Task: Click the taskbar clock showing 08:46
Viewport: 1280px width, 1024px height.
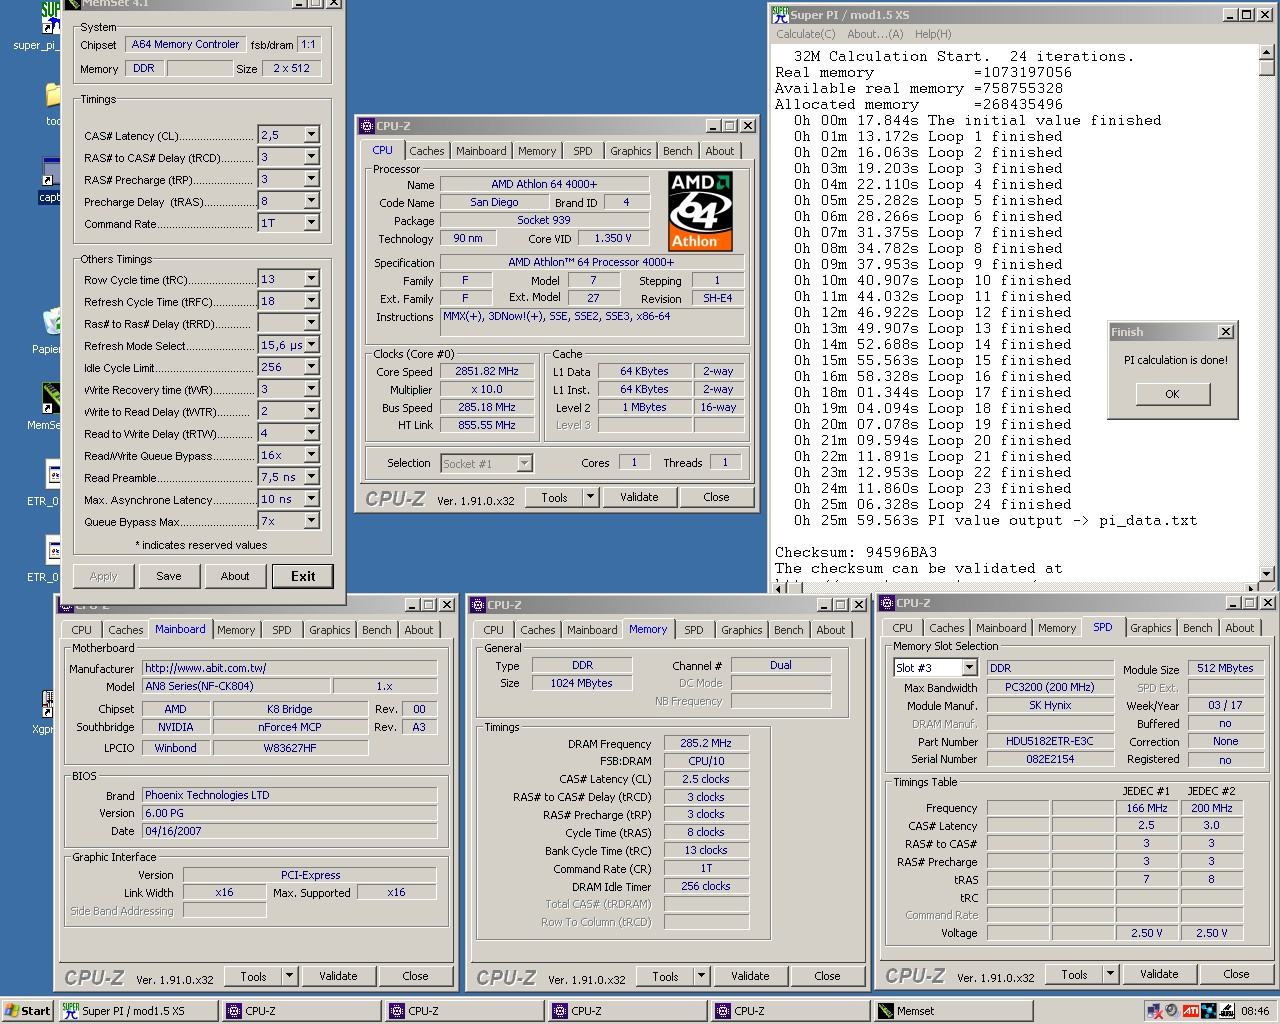Action: 1255,1011
